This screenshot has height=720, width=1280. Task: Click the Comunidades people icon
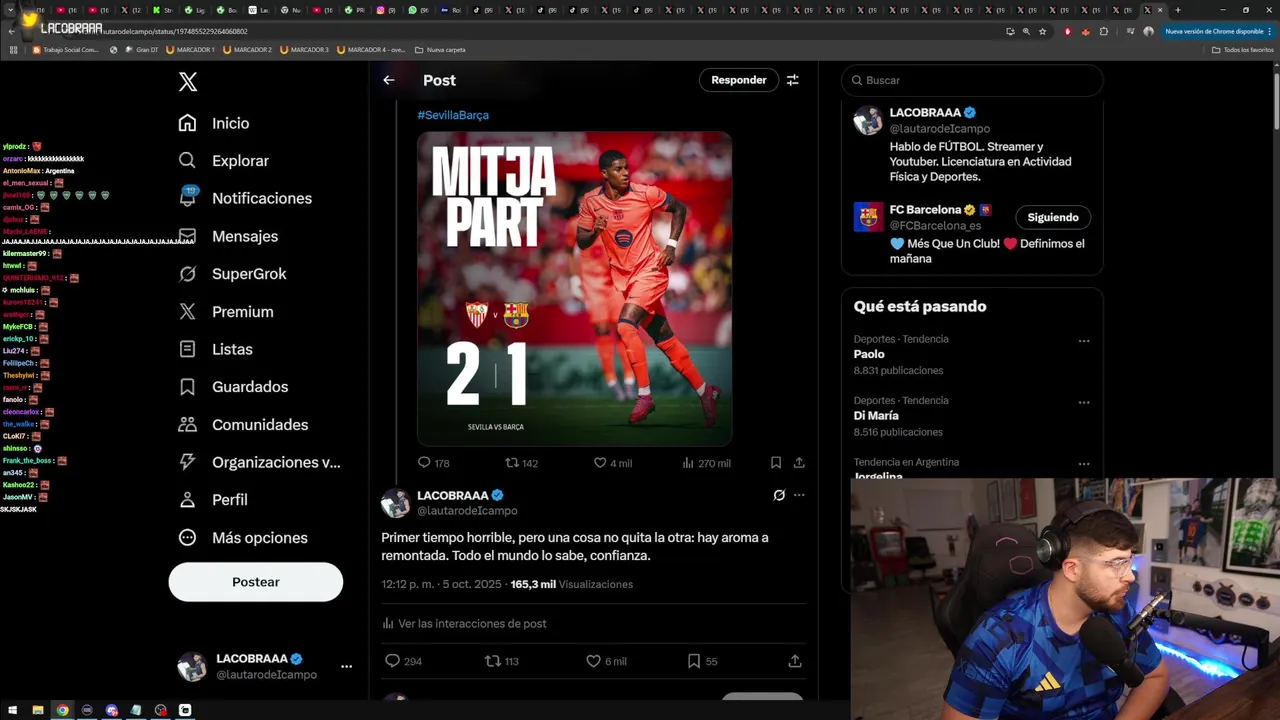187,425
